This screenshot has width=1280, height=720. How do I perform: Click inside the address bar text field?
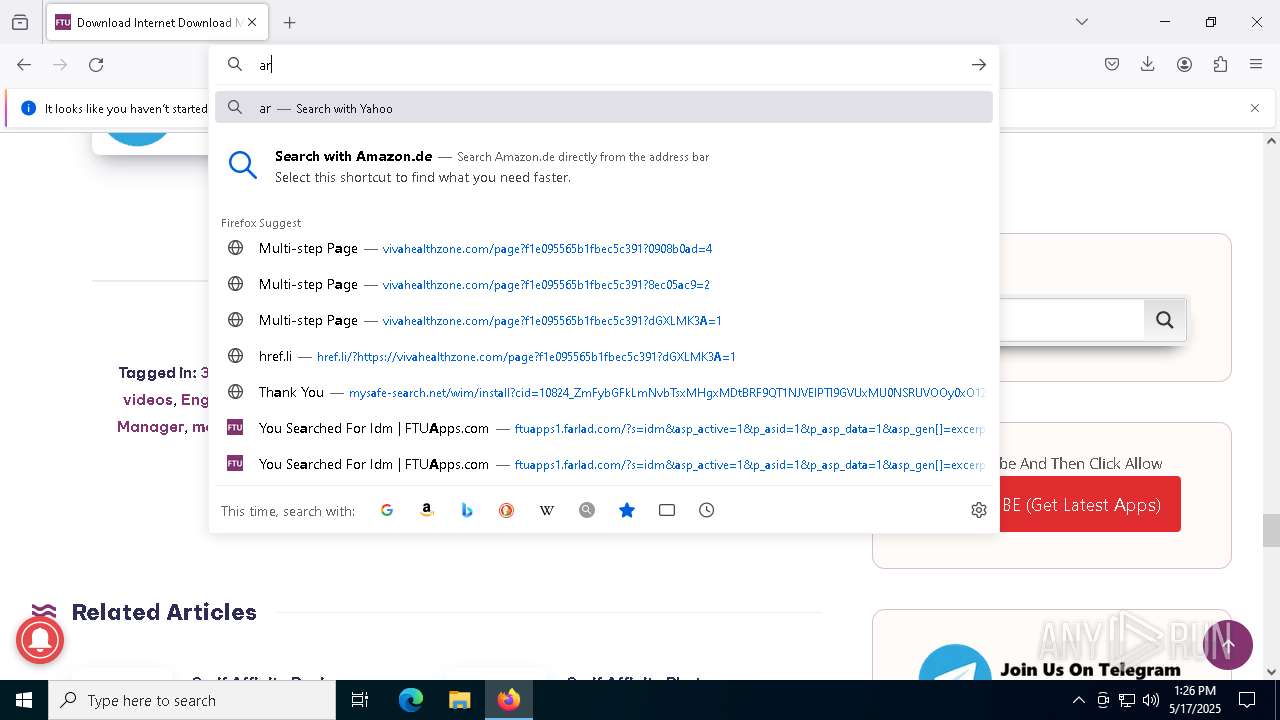coord(610,64)
